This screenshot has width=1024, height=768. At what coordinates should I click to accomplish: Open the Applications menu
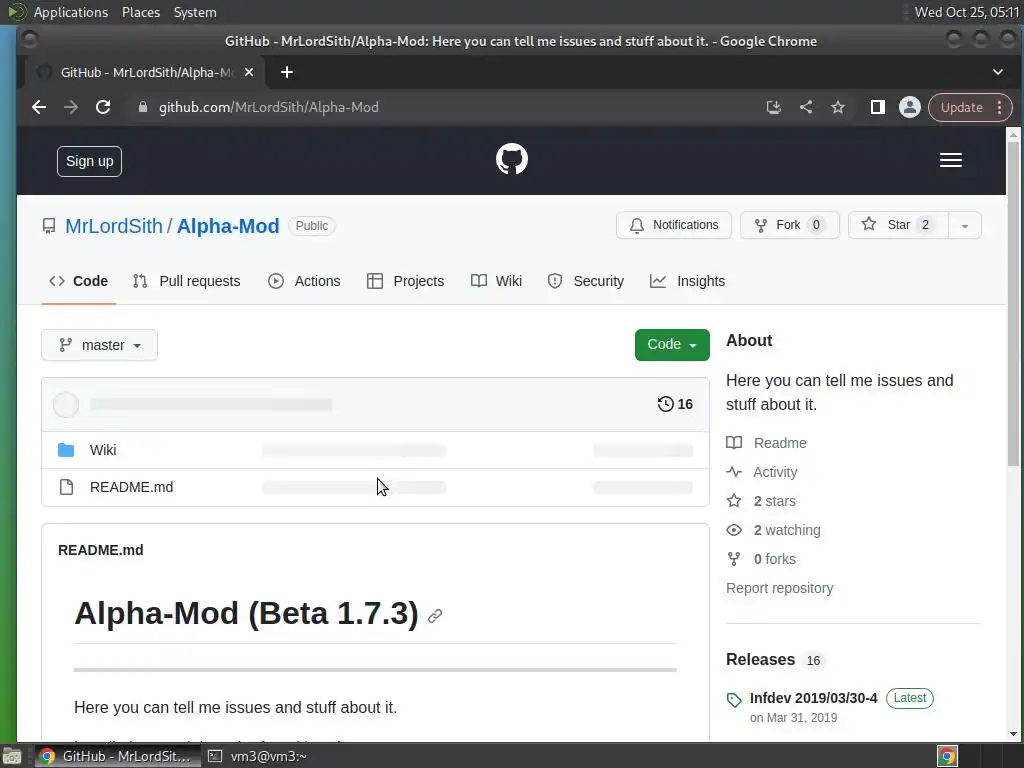coord(71,12)
